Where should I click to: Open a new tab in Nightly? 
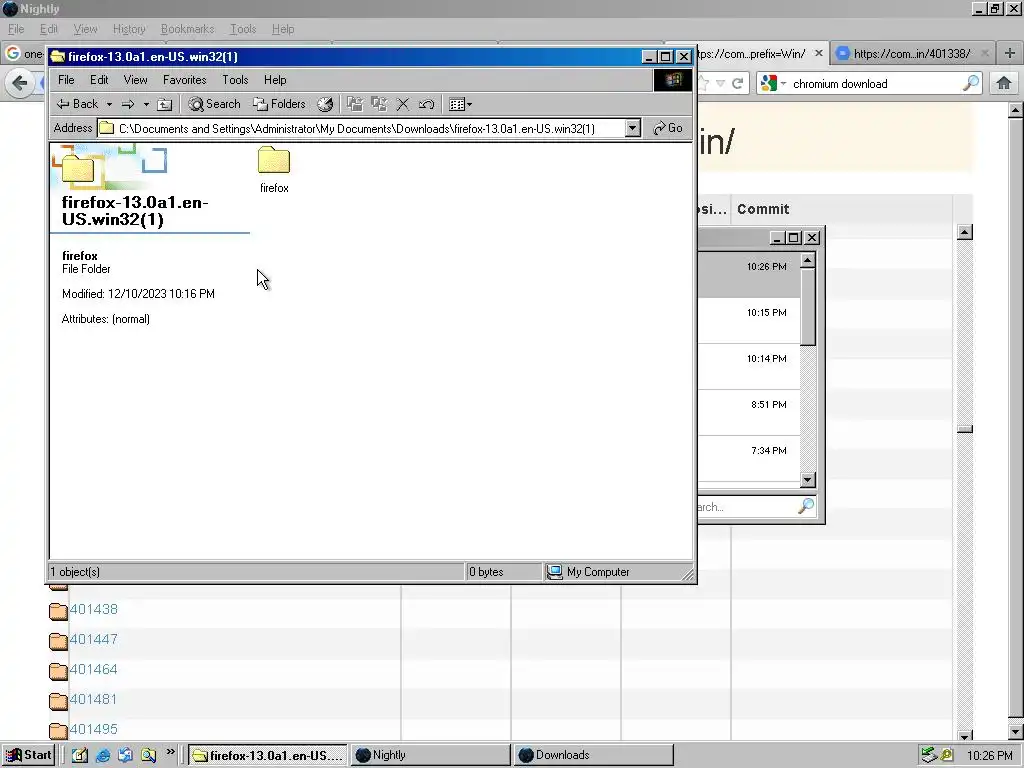(x=1010, y=54)
